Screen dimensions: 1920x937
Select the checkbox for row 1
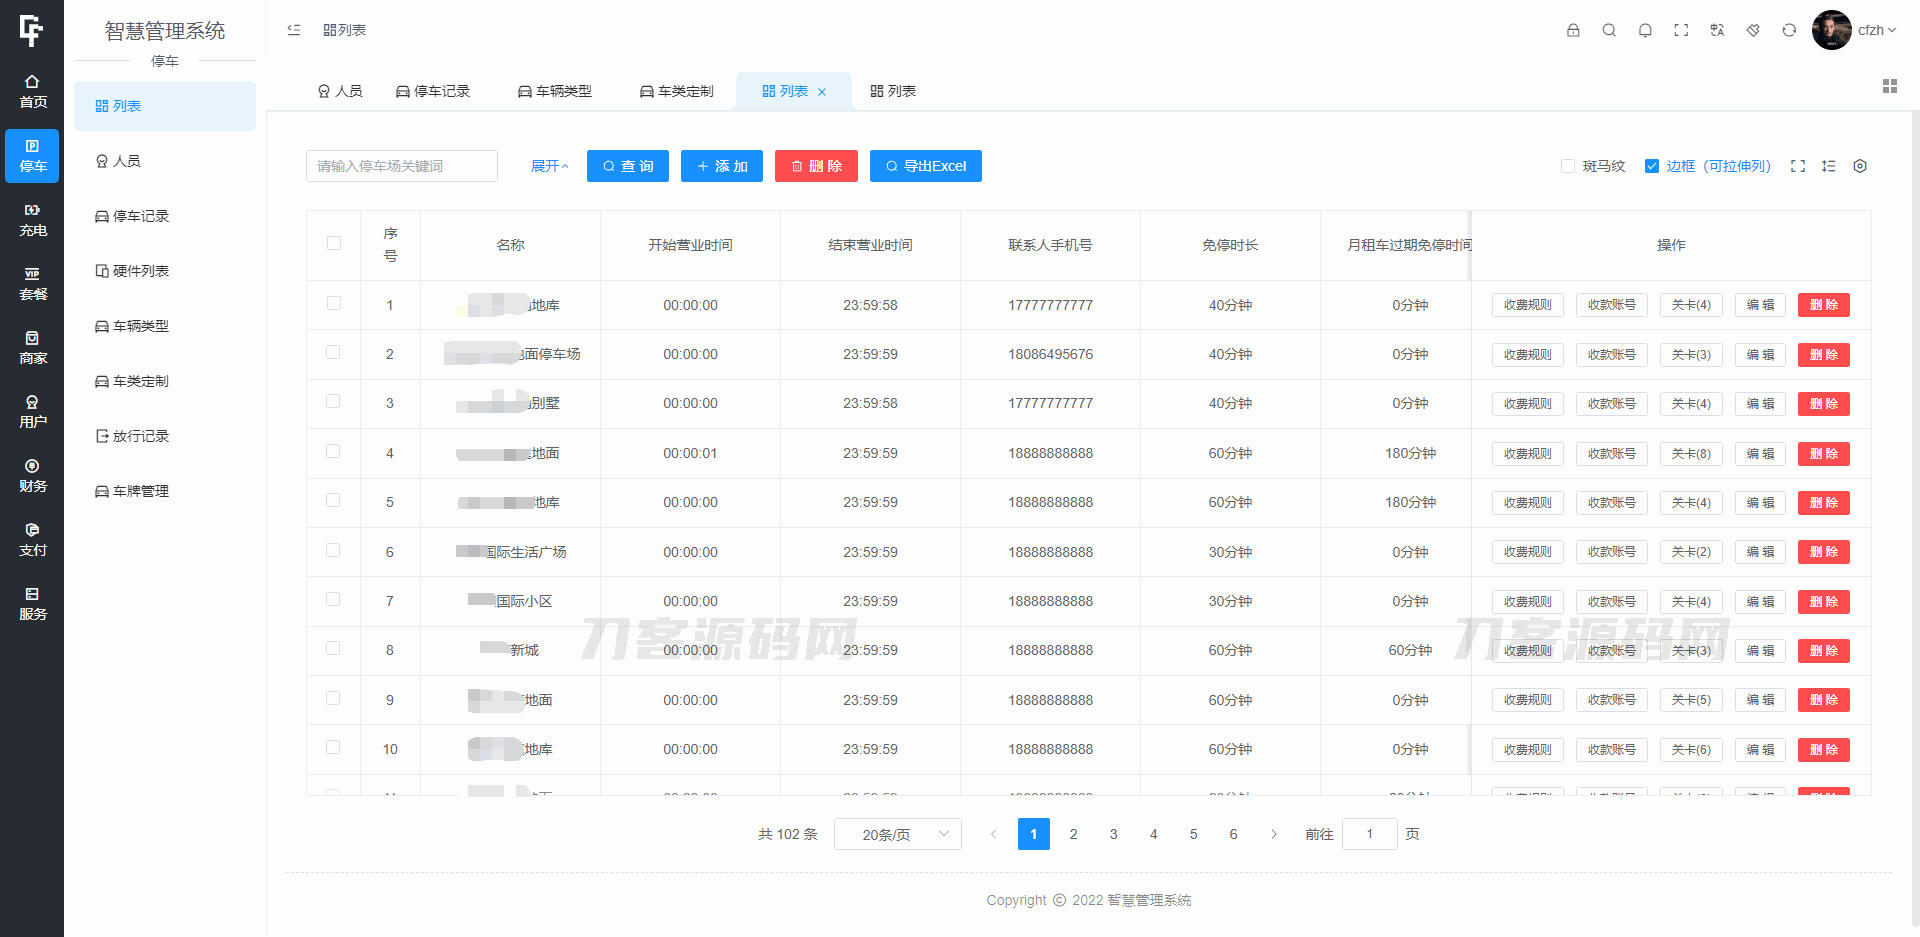pyautogui.click(x=334, y=304)
